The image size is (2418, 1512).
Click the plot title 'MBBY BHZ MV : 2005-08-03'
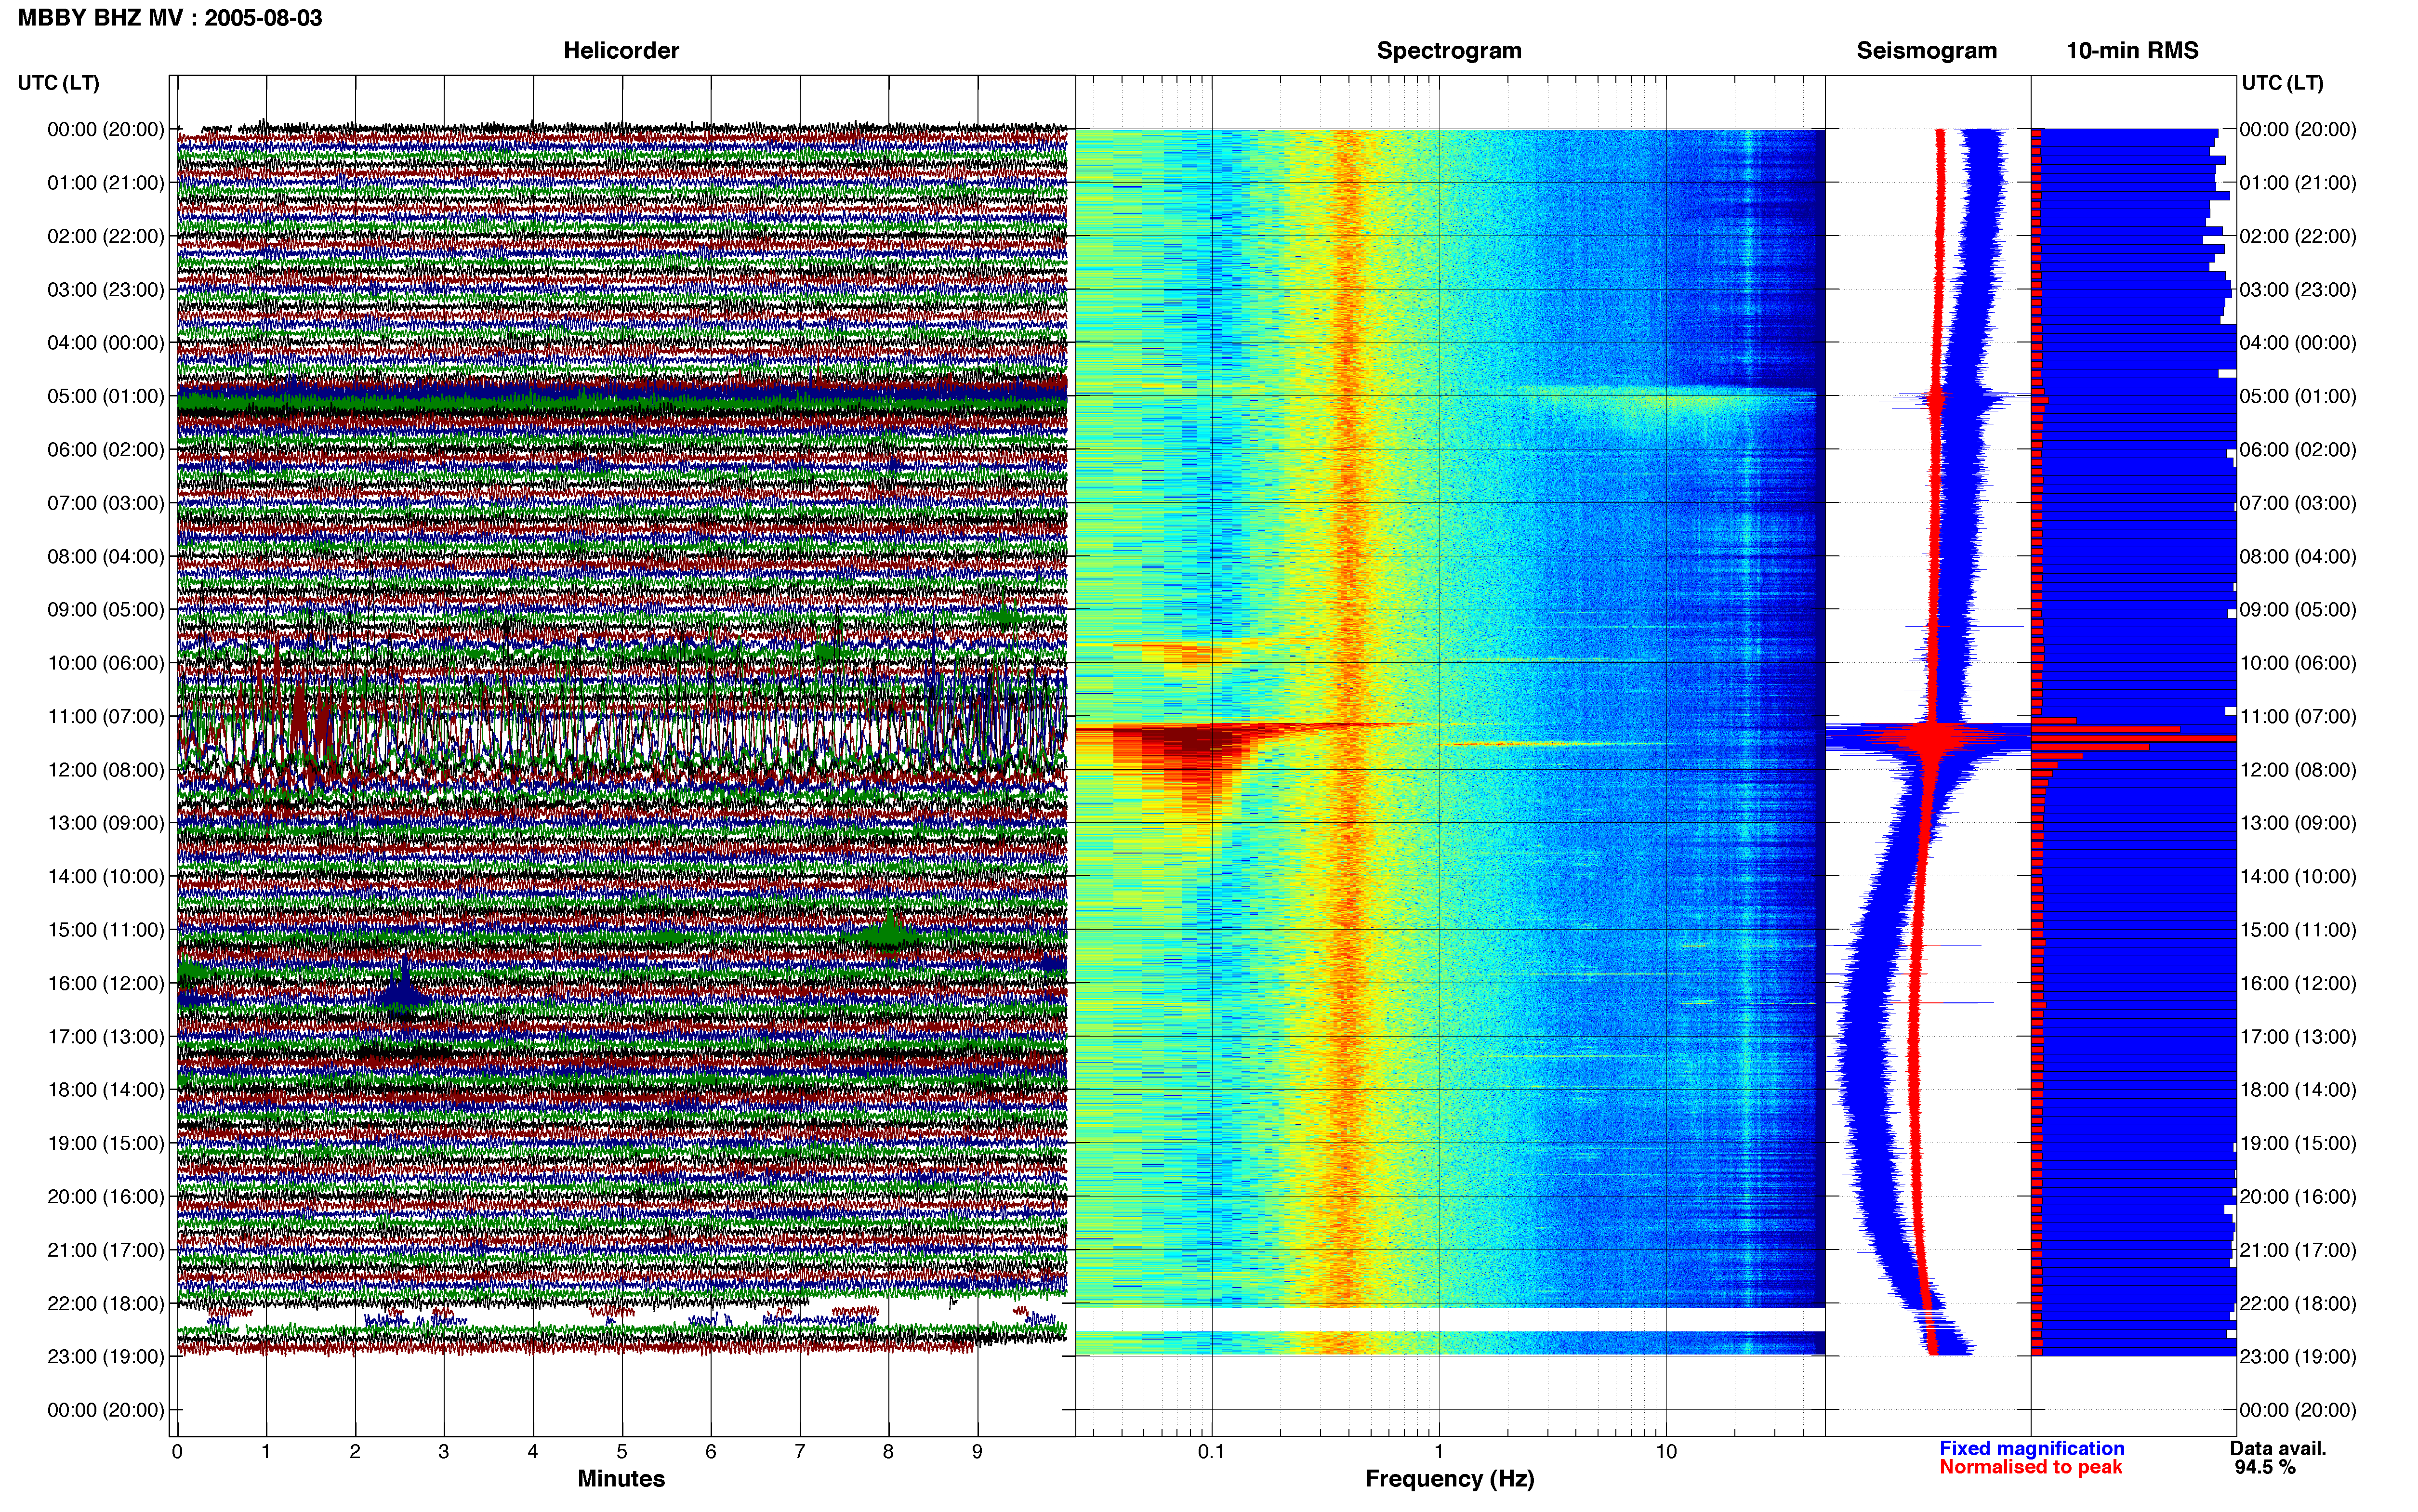170,18
